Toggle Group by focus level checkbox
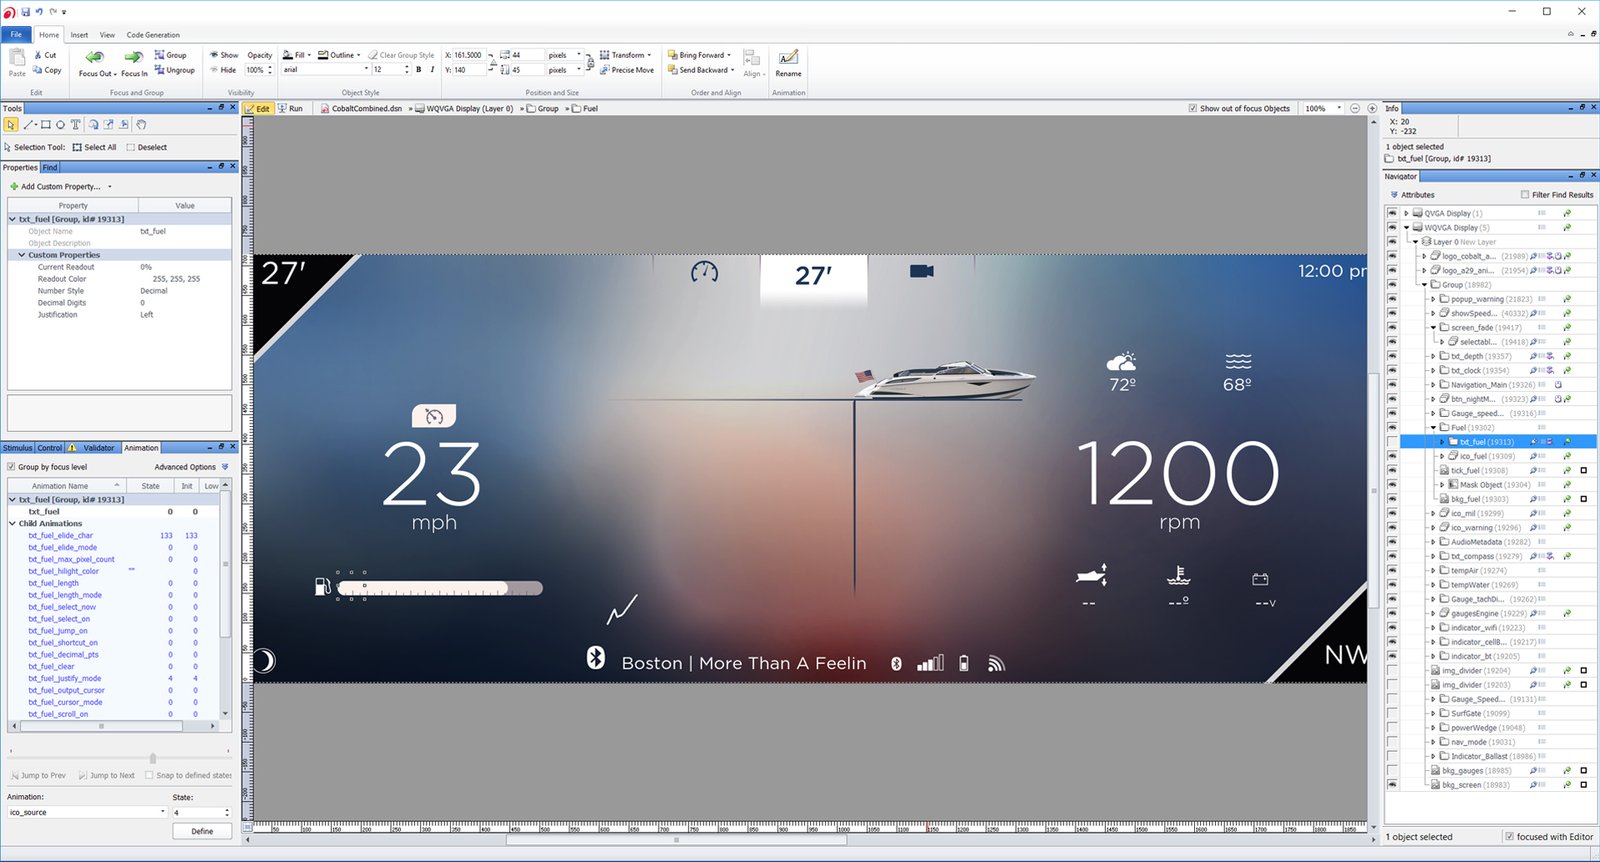Screen dimensions: 1600x862 coord(11,467)
